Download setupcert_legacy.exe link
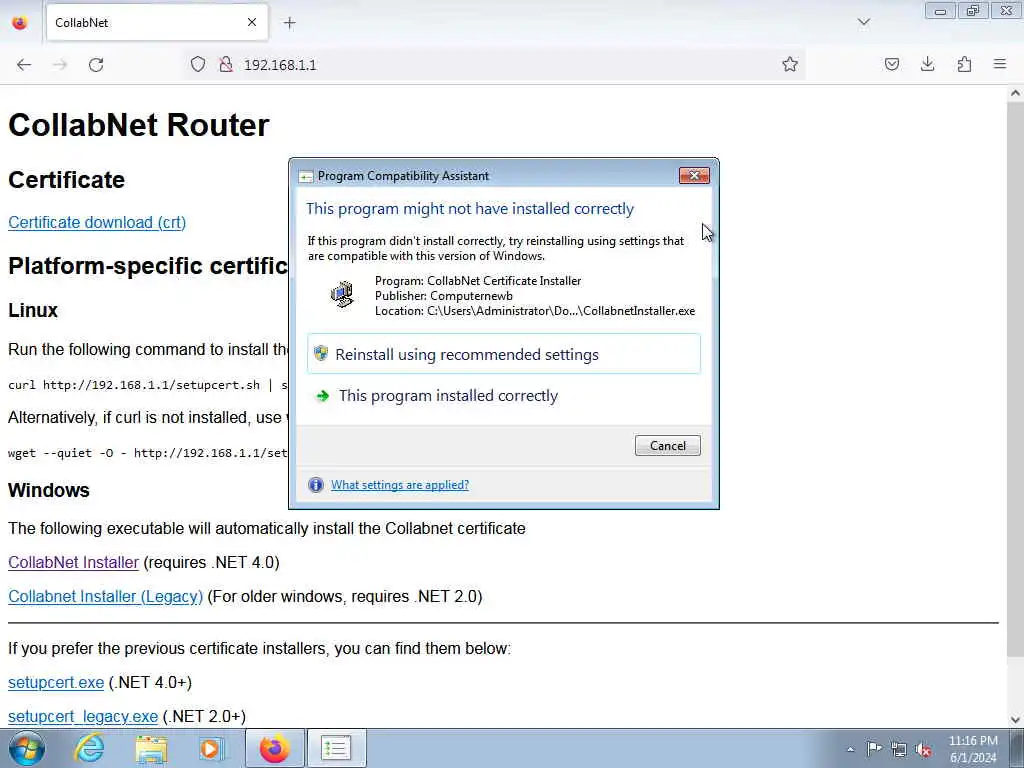 coord(83,716)
